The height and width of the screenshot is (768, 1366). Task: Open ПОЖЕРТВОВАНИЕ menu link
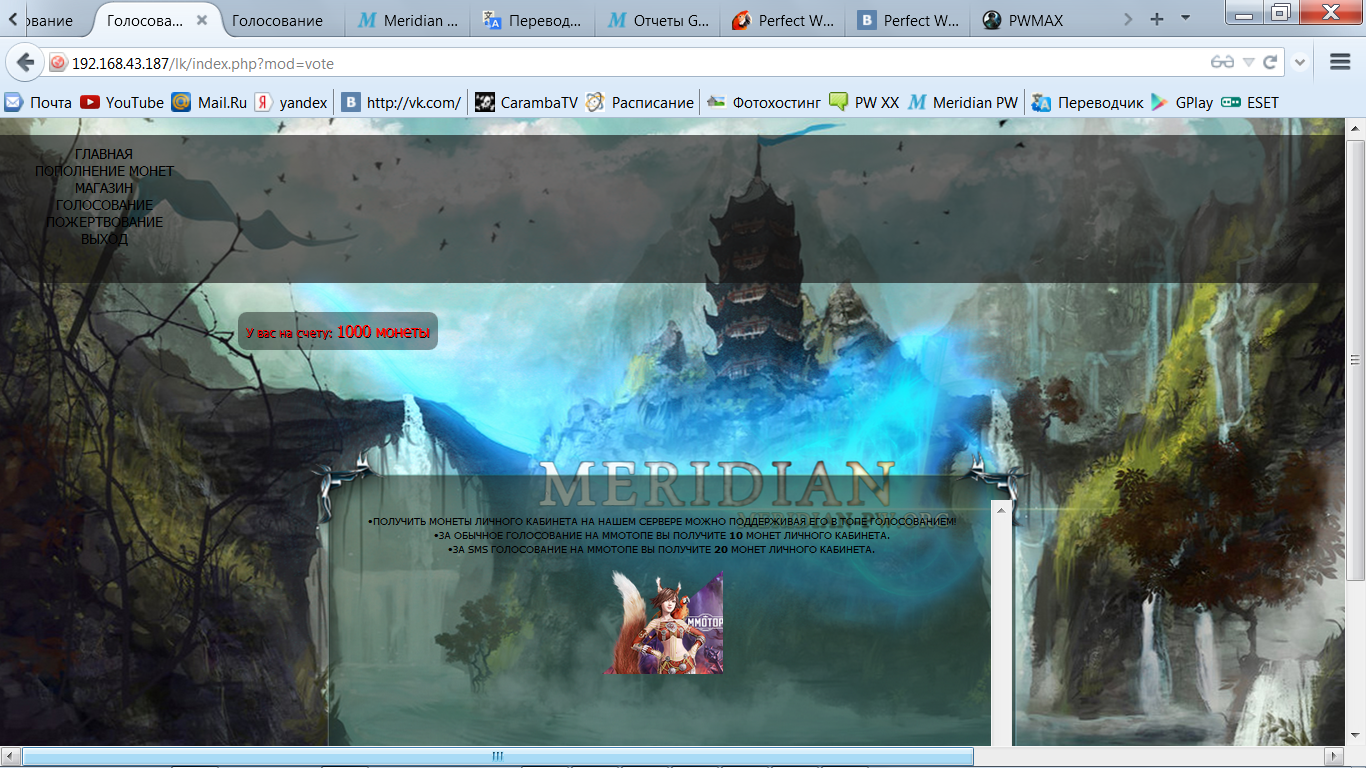coord(104,222)
